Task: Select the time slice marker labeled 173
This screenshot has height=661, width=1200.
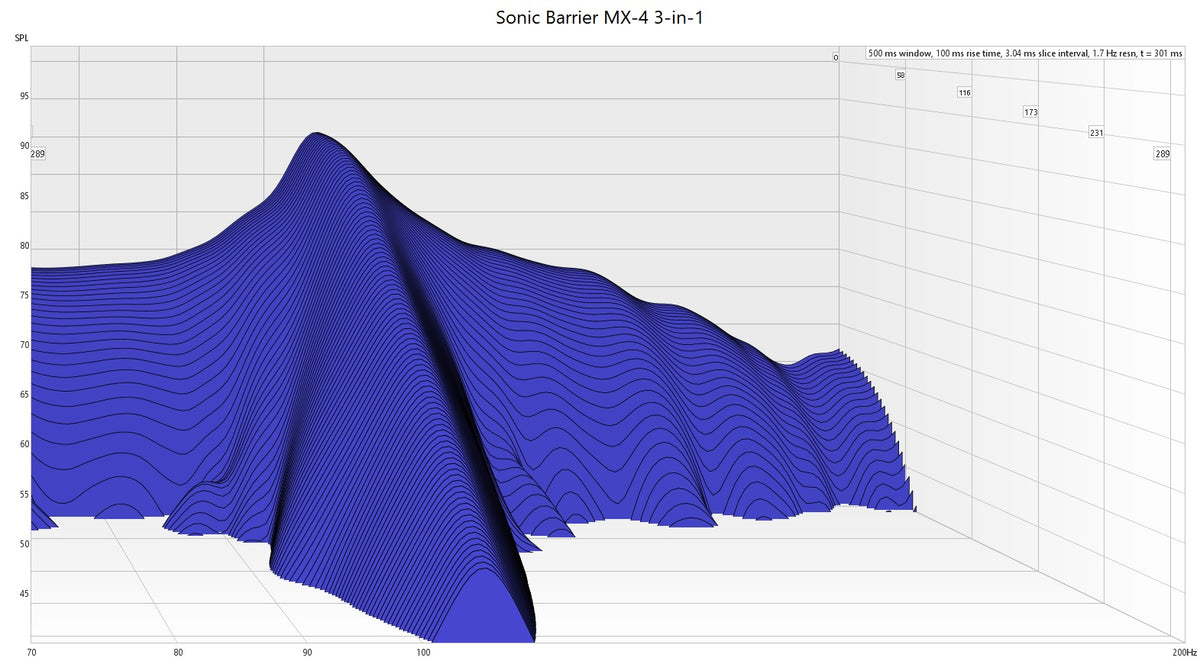Action: 1030,112
